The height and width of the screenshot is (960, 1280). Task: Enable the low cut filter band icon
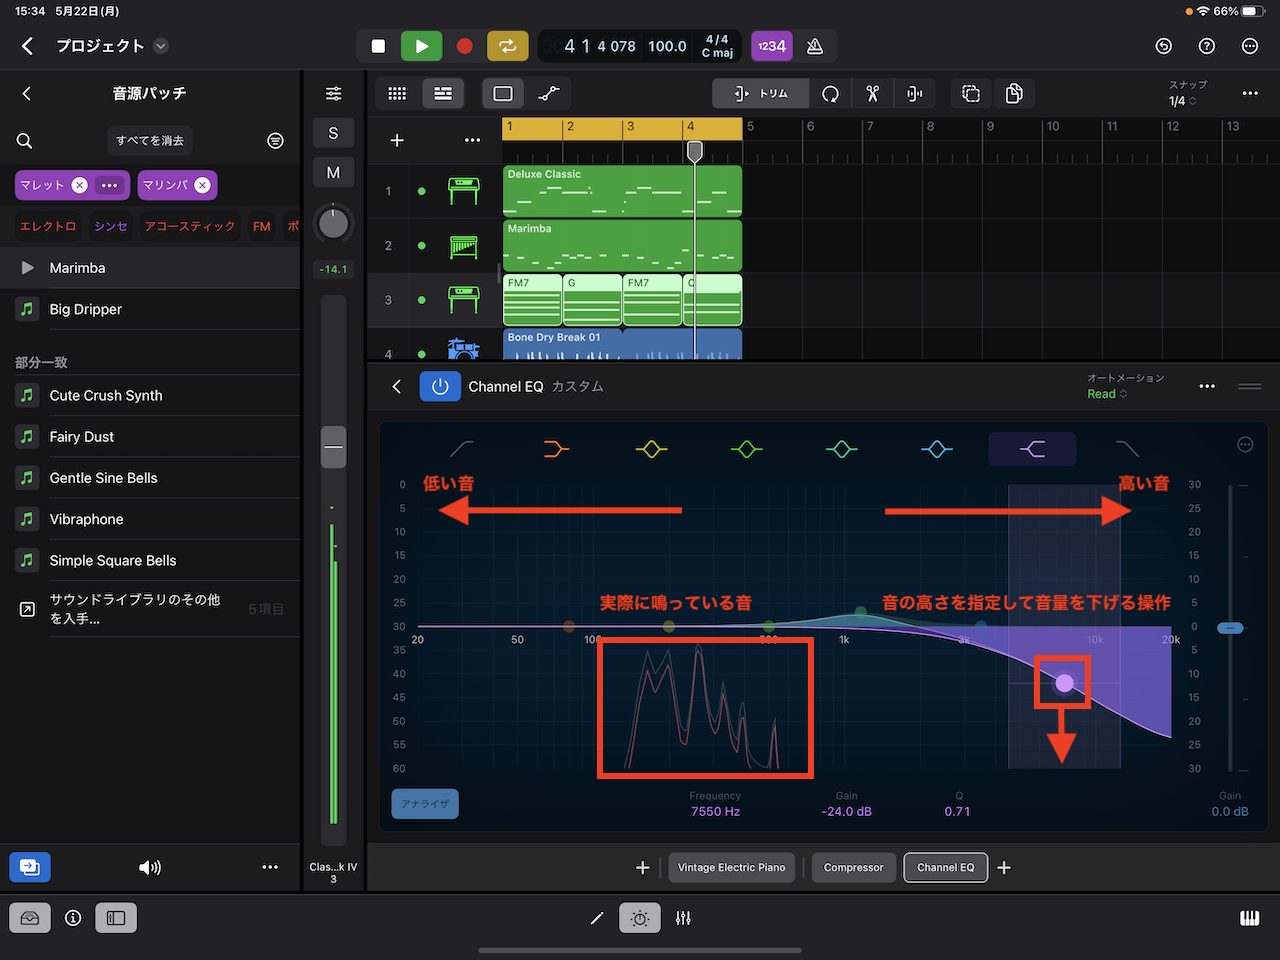(462, 449)
